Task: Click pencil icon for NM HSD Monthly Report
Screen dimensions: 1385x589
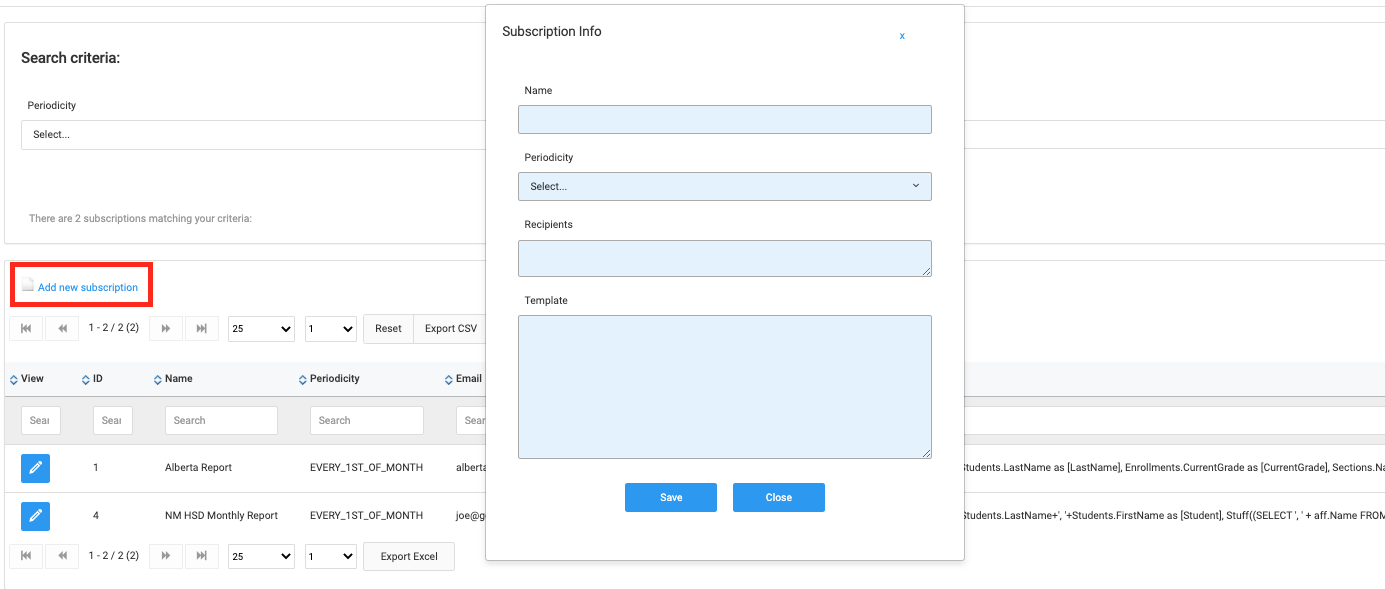Action: [35, 516]
